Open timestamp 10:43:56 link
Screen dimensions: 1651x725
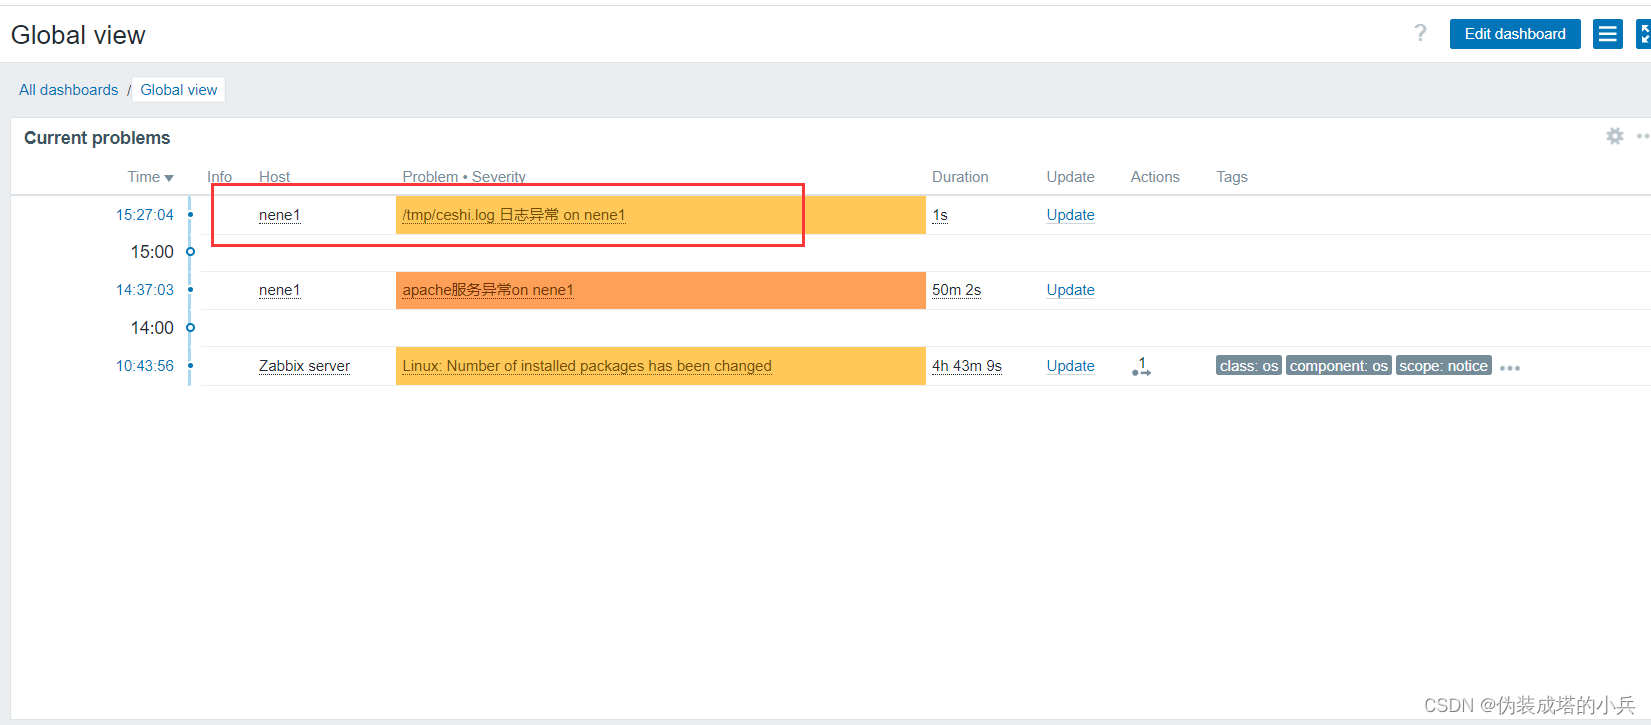click(145, 366)
